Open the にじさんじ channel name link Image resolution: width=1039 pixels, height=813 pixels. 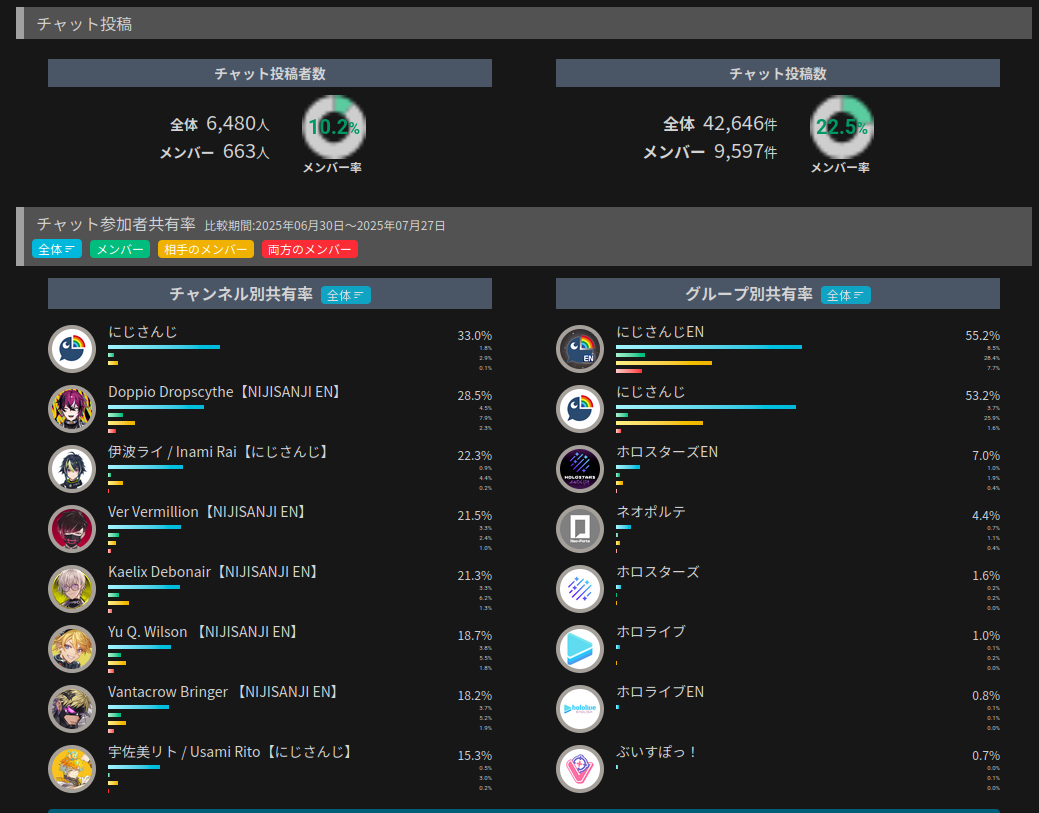tap(142, 332)
